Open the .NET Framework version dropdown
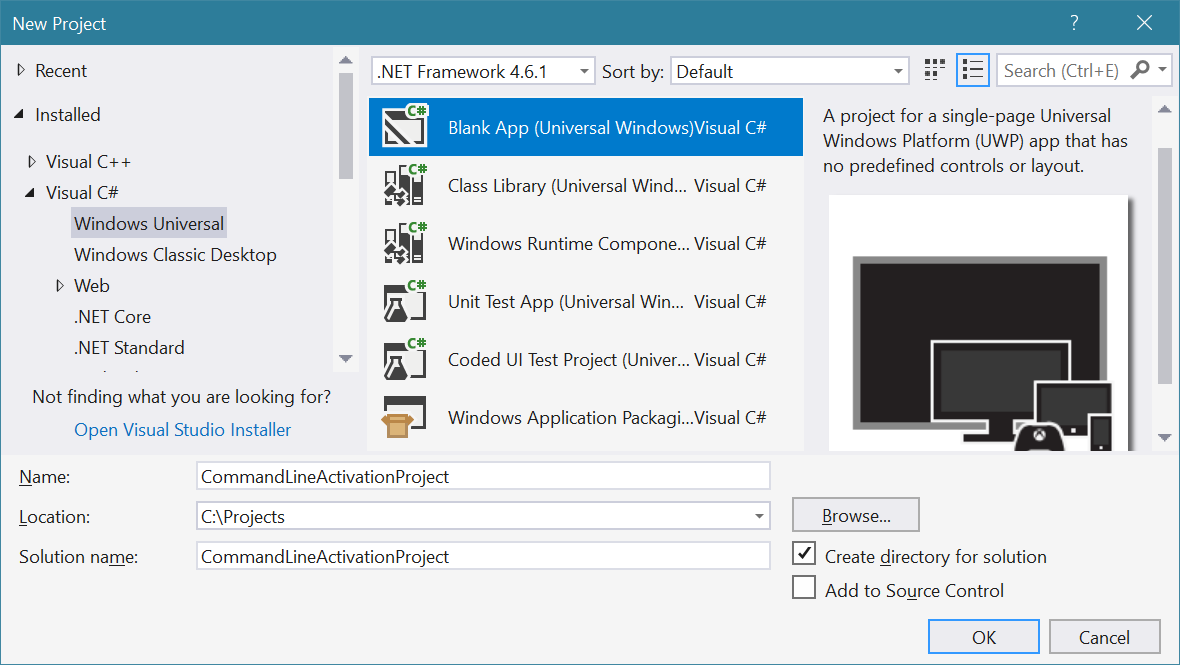The height and width of the screenshot is (665, 1180). [483, 71]
